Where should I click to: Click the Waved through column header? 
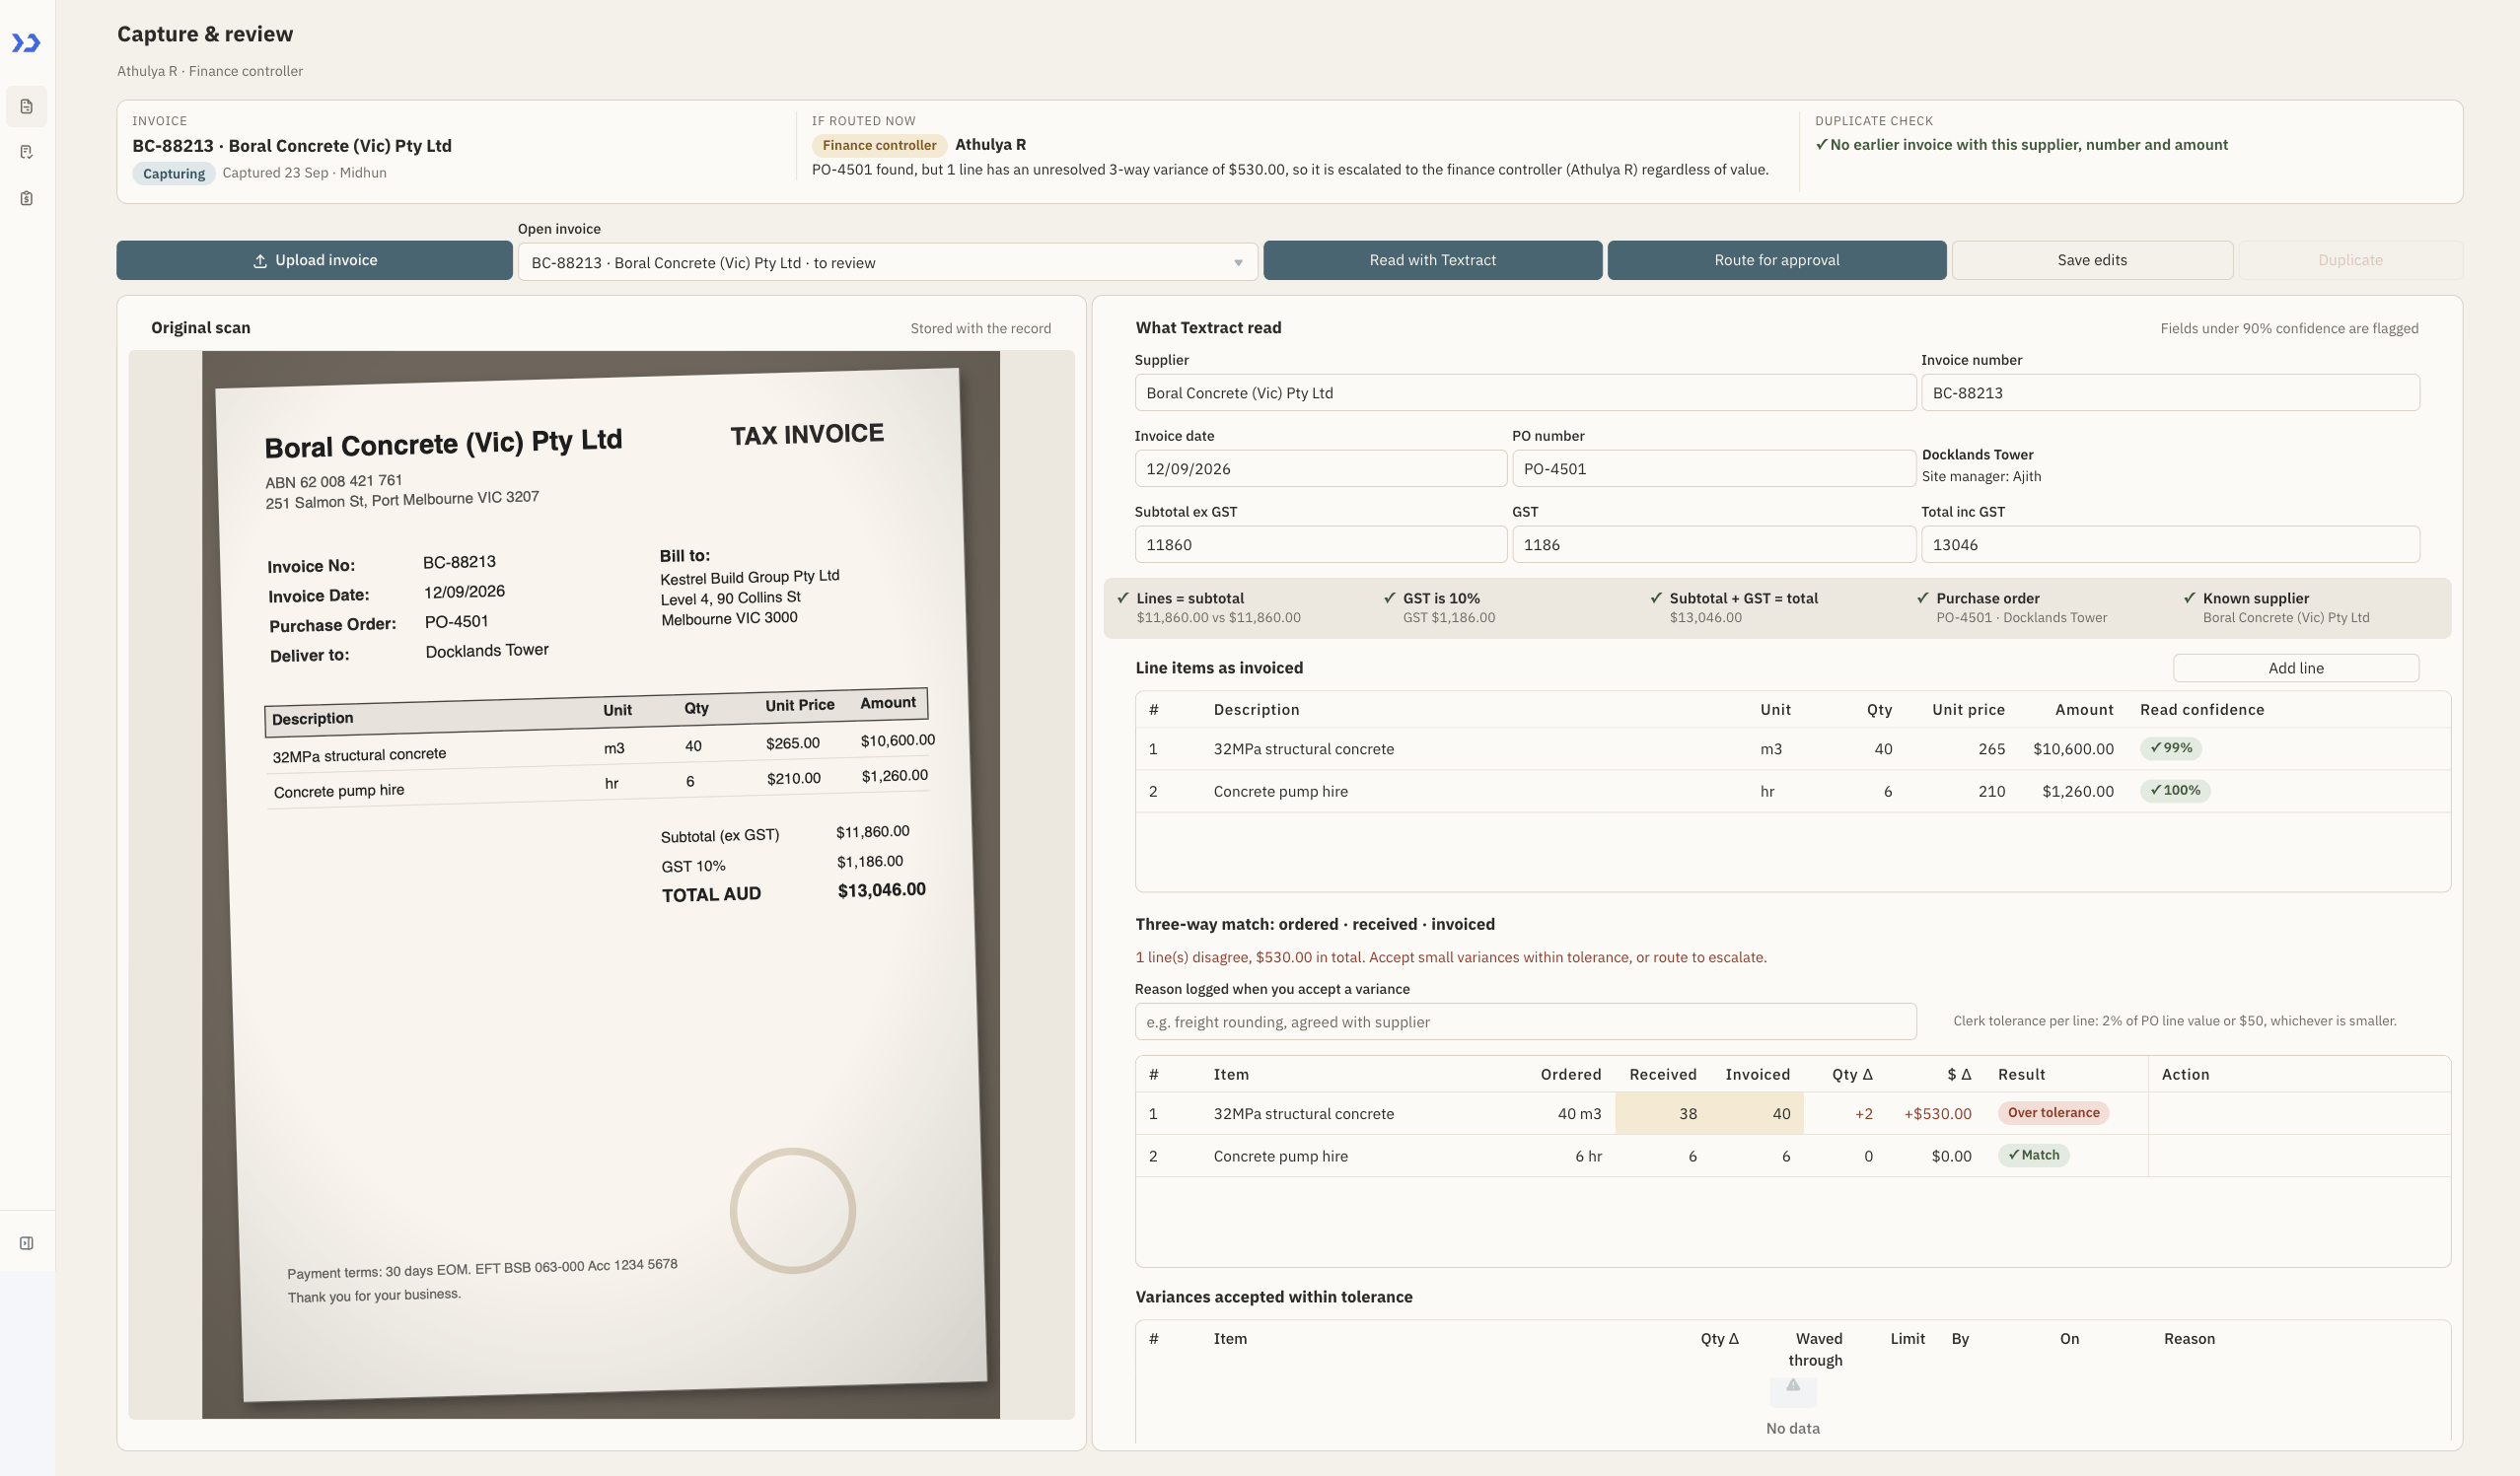click(x=1815, y=1349)
